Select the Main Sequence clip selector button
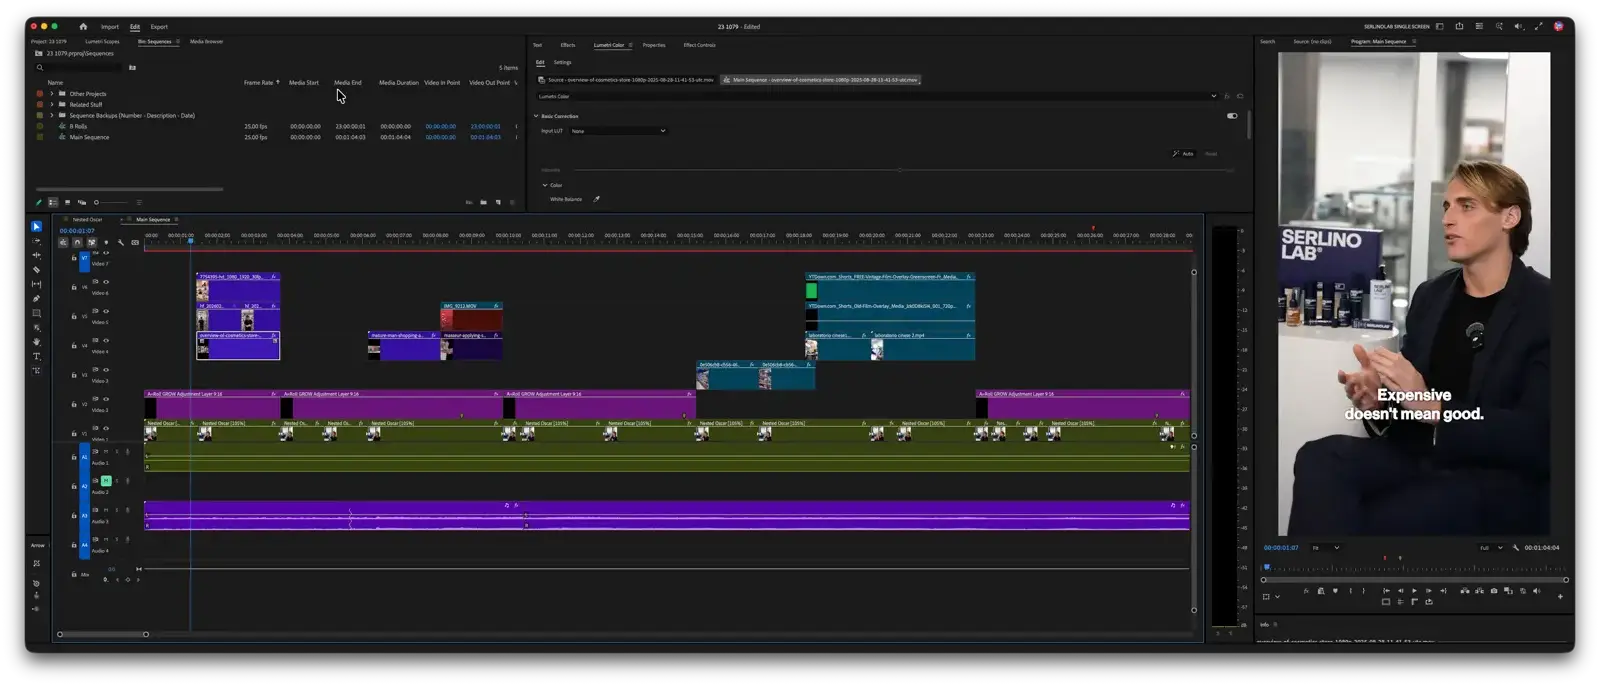Image resolution: width=1600 pixels, height=686 pixels. coord(820,80)
